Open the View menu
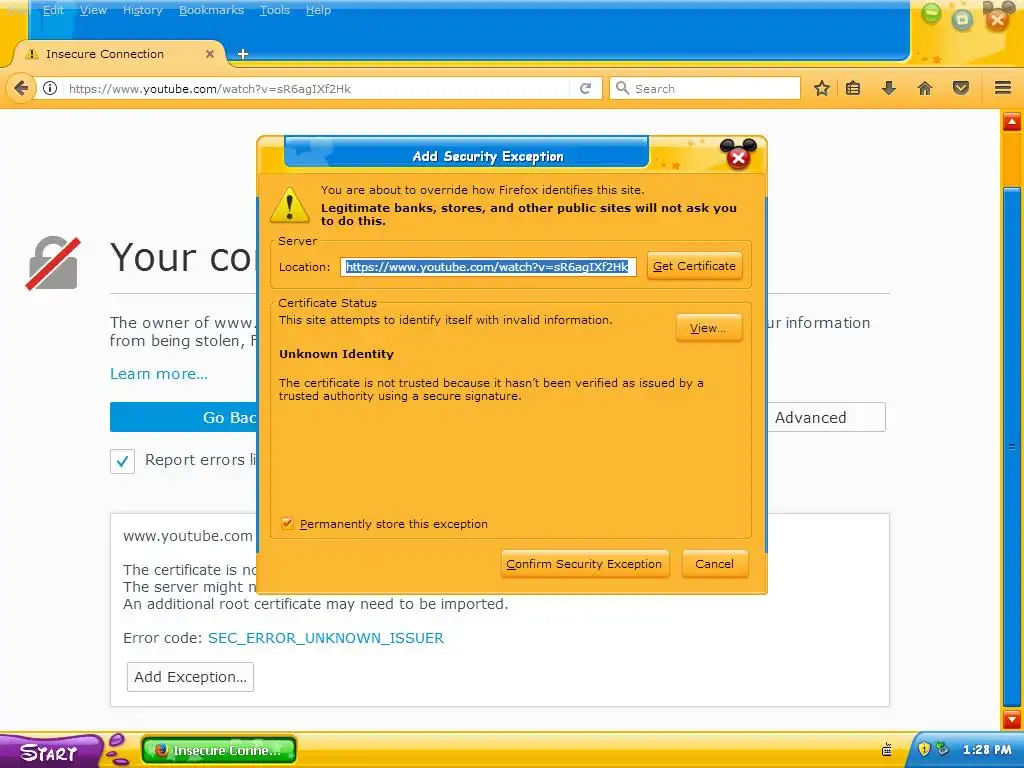Viewport: 1024px width, 768px height. coord(93,10)
